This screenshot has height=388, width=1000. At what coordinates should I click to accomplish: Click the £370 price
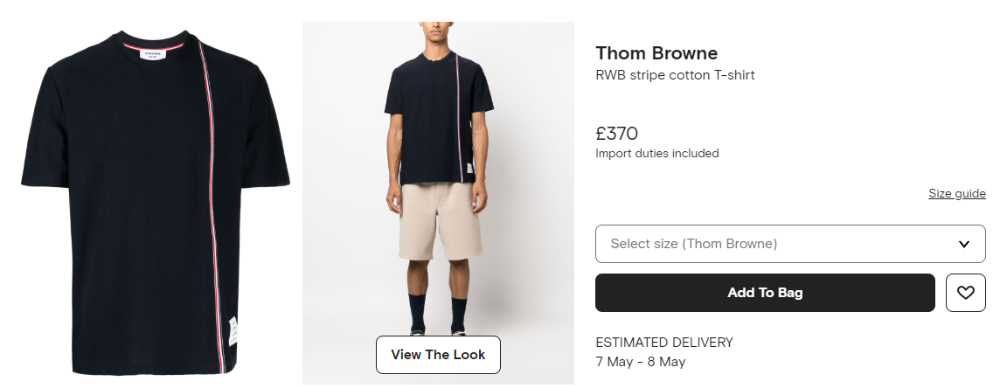(x=617, y=133)
